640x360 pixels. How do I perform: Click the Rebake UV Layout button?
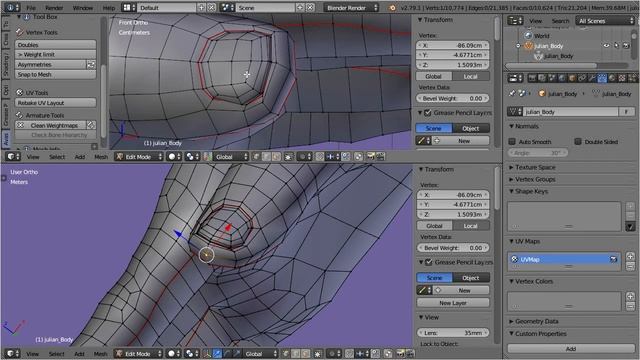point(56,103)
